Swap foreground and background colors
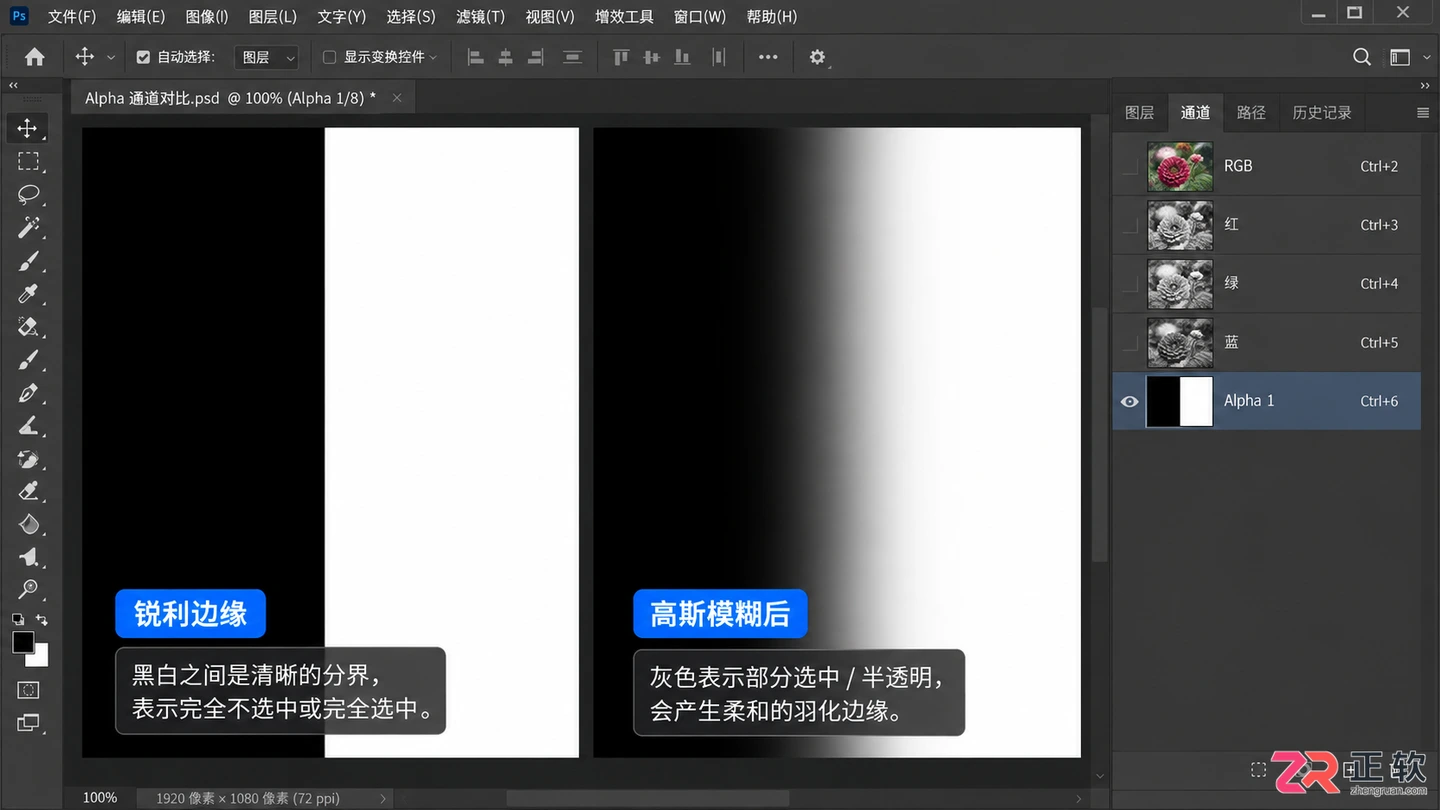Viewport: 1440px width, 810px height. click(42, 620)
